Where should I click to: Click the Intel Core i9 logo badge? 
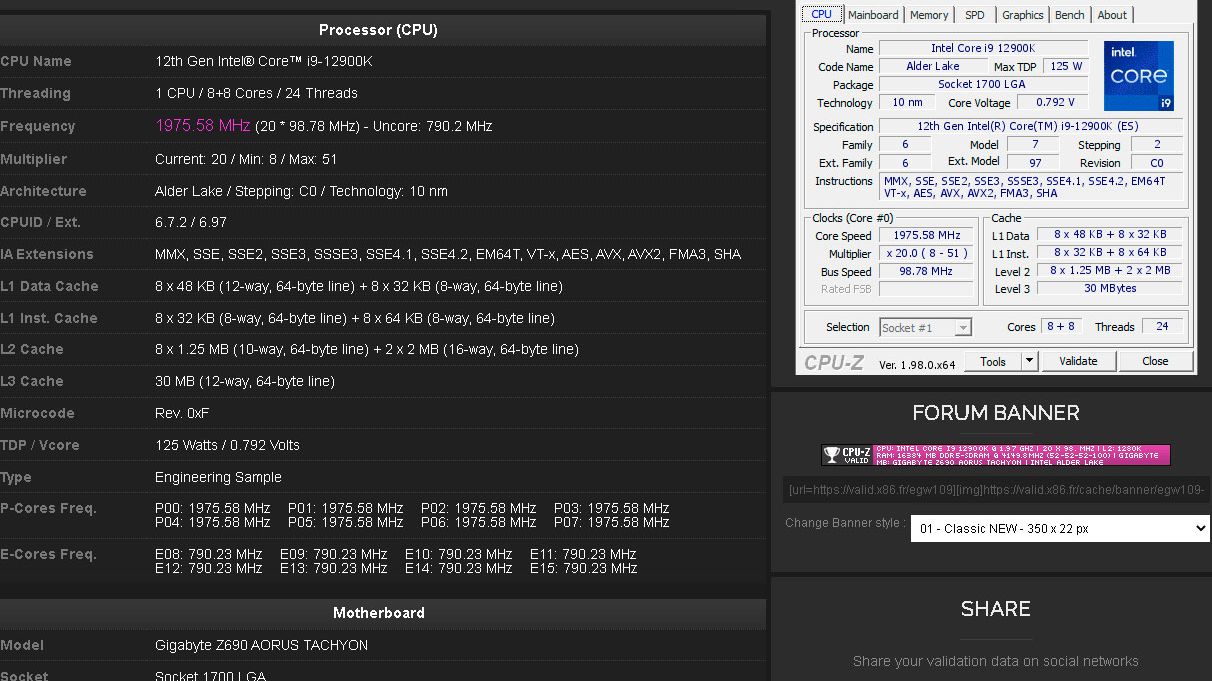(x=1139, y=75)
